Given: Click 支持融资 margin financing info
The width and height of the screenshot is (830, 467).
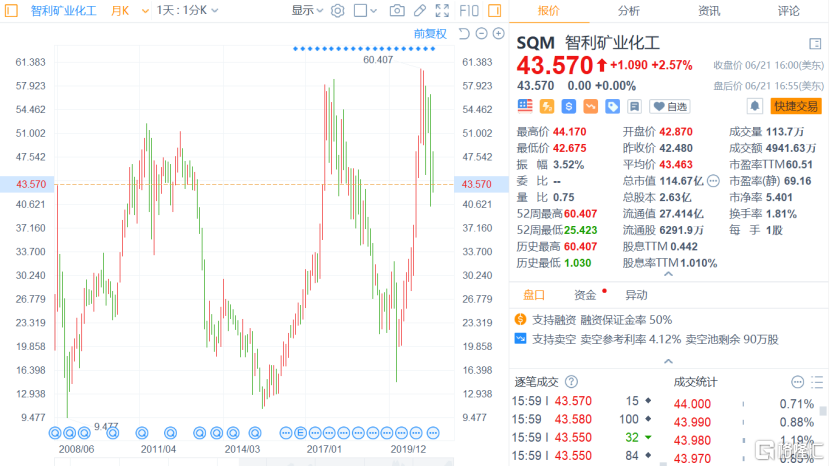Looking at the screenshot, I should click(593, 320).
